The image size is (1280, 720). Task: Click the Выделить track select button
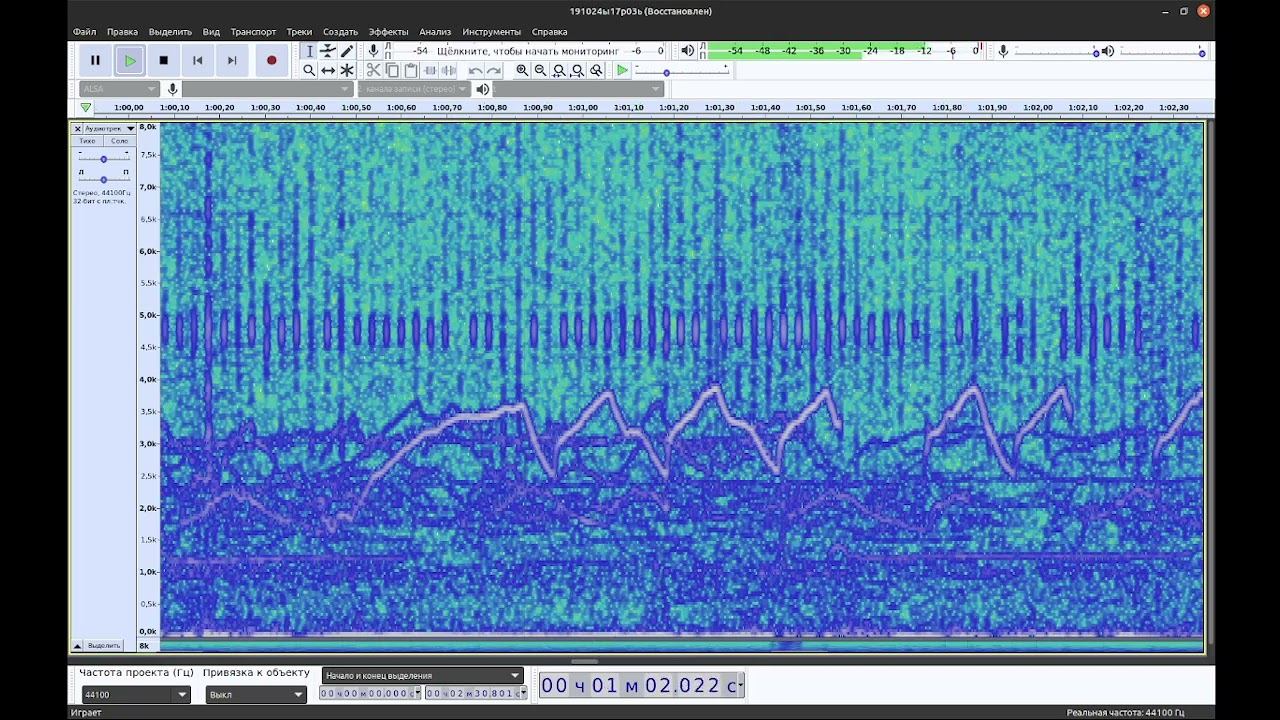click(x=103, y=645)
